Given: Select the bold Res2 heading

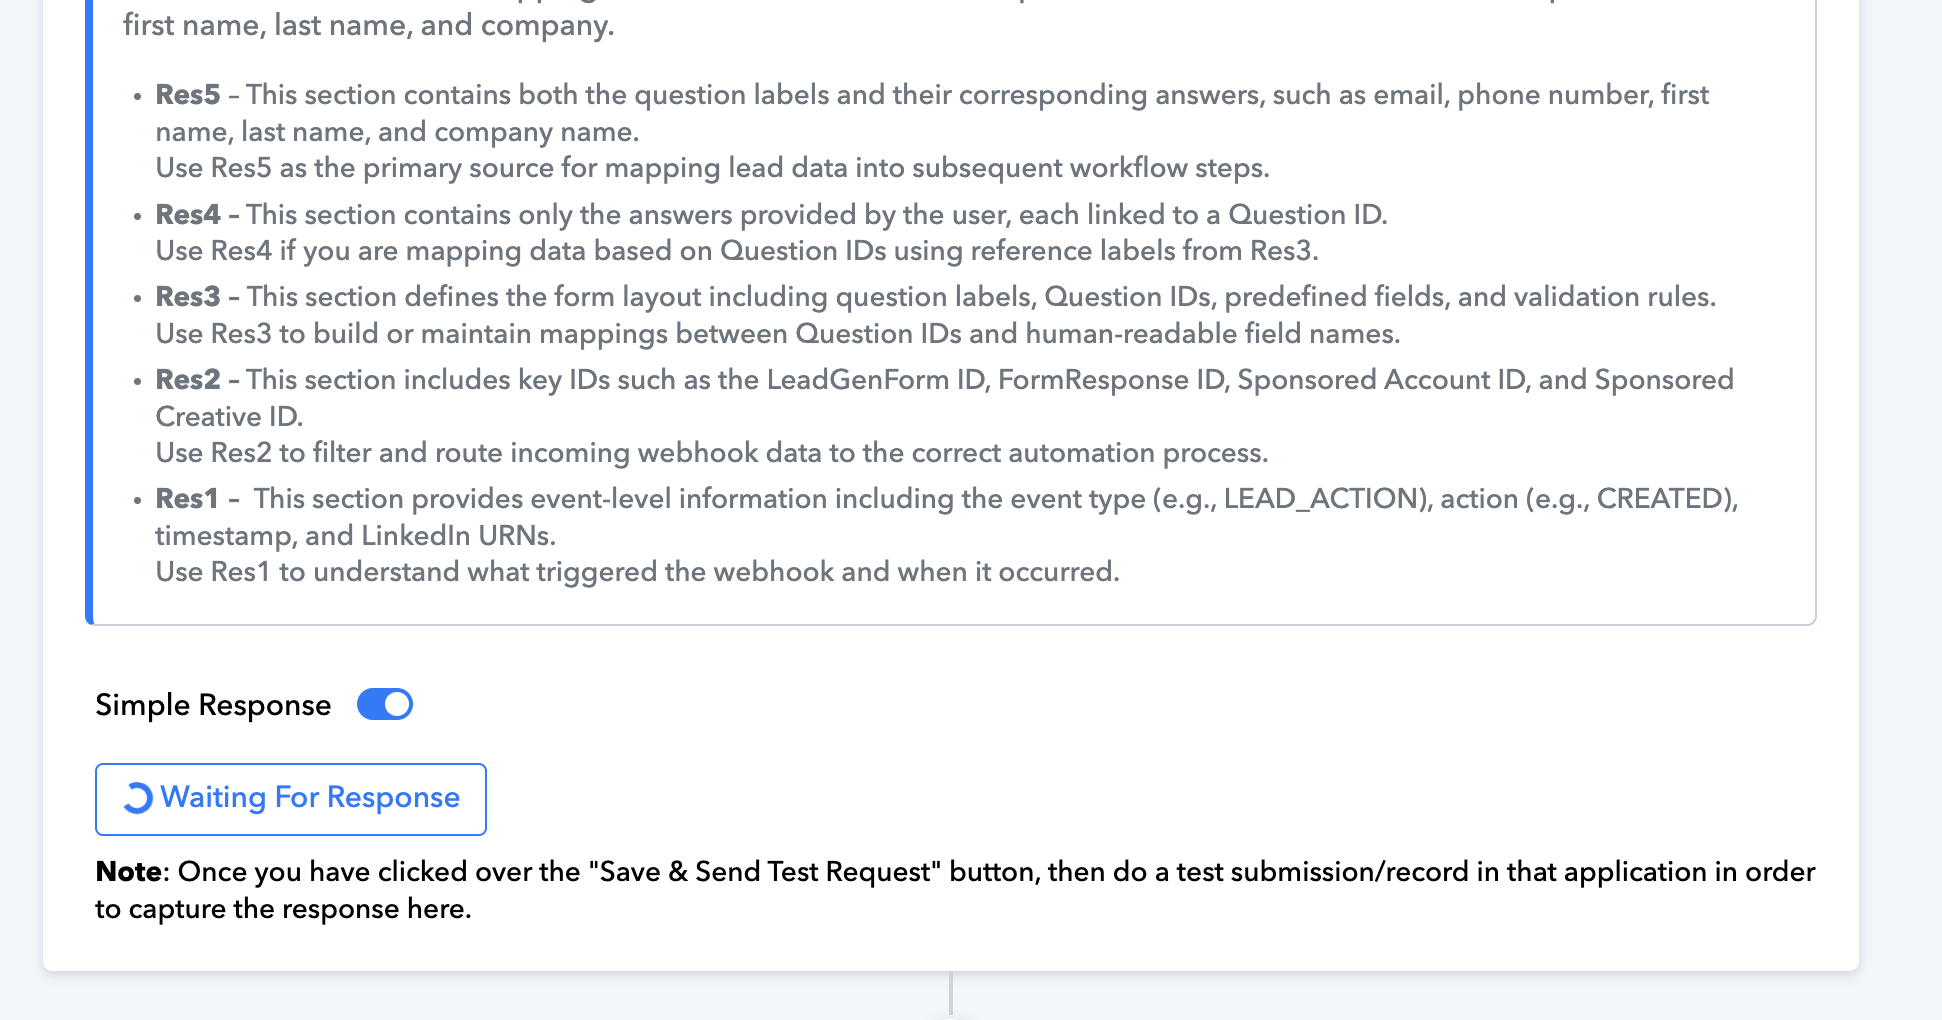Looking at the screenshot, I should click(x=187, y=380).
